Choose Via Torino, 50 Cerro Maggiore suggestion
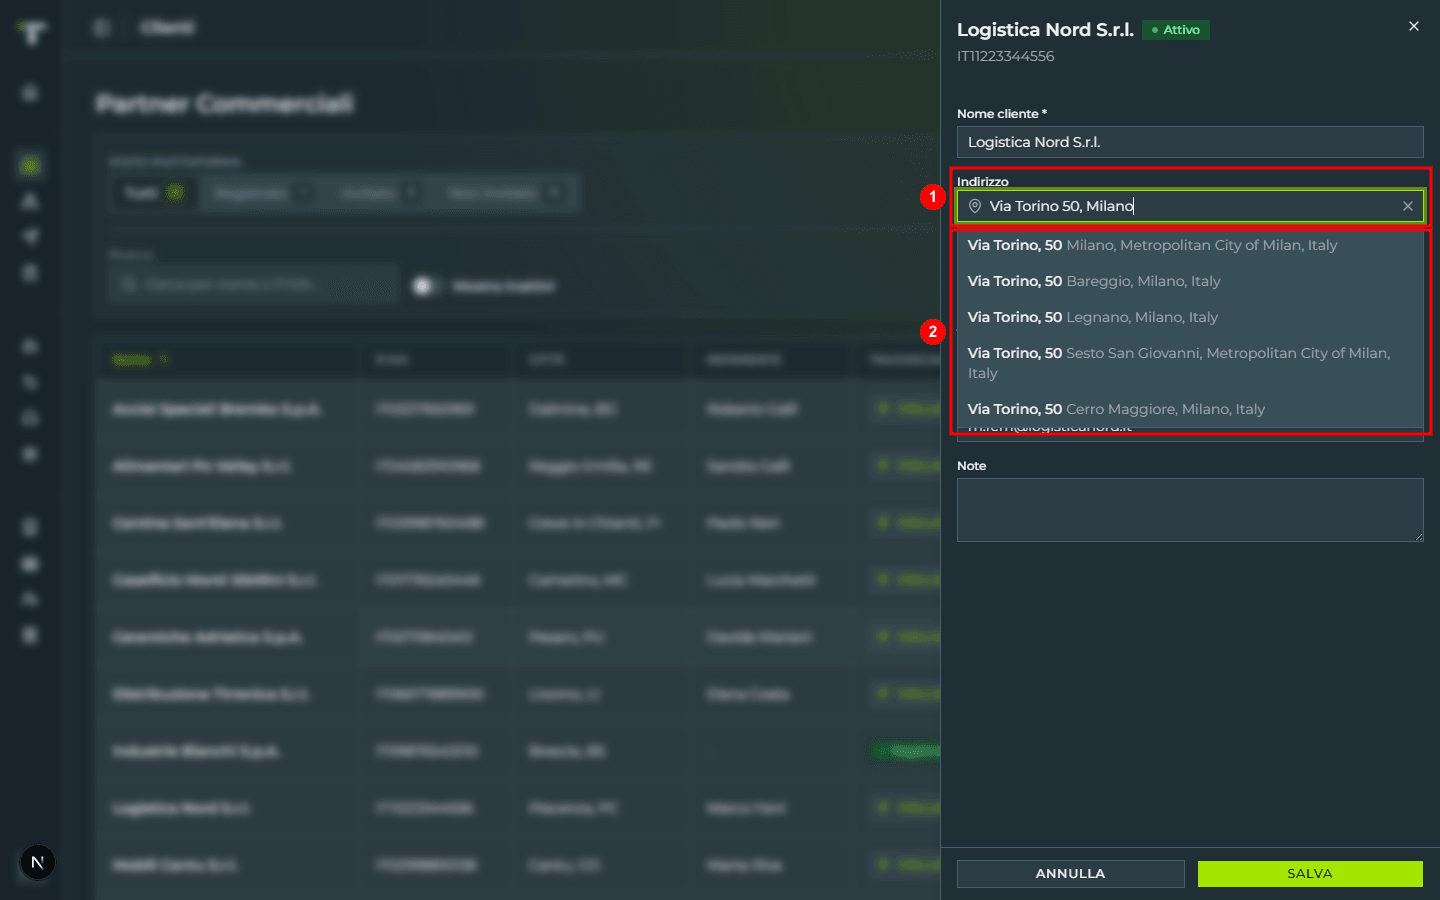This screenshot has height=900, width=1440. click(x=1190, y=409)
